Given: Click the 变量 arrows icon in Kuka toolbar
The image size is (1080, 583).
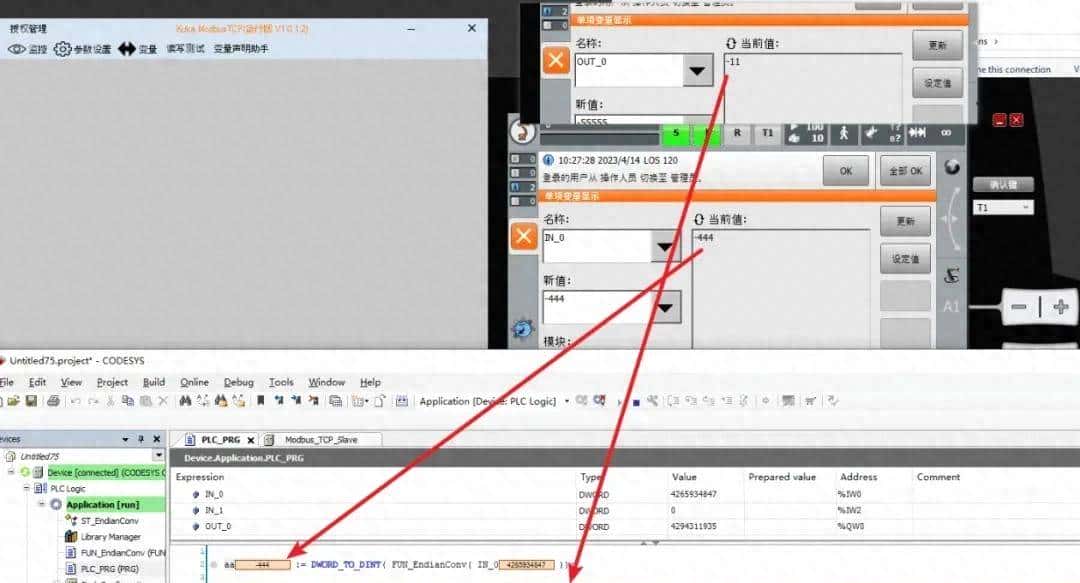Looking at the screenshot, I should [127, 49].
